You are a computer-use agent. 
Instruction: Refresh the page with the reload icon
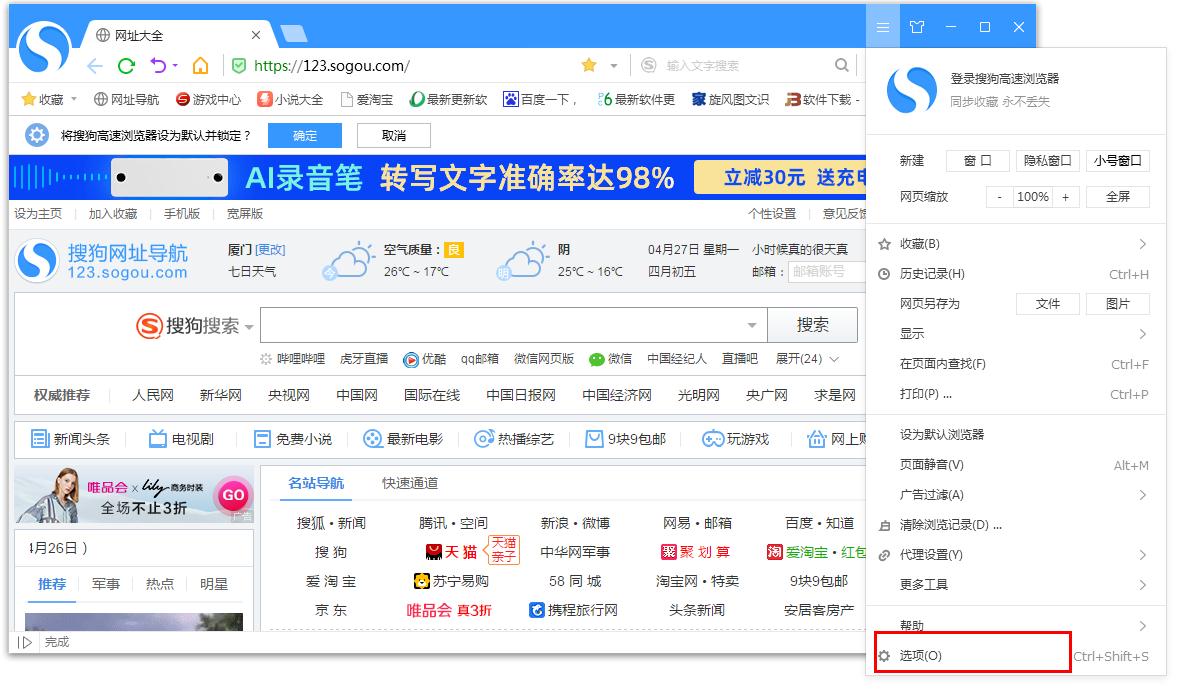coord(126,65)
